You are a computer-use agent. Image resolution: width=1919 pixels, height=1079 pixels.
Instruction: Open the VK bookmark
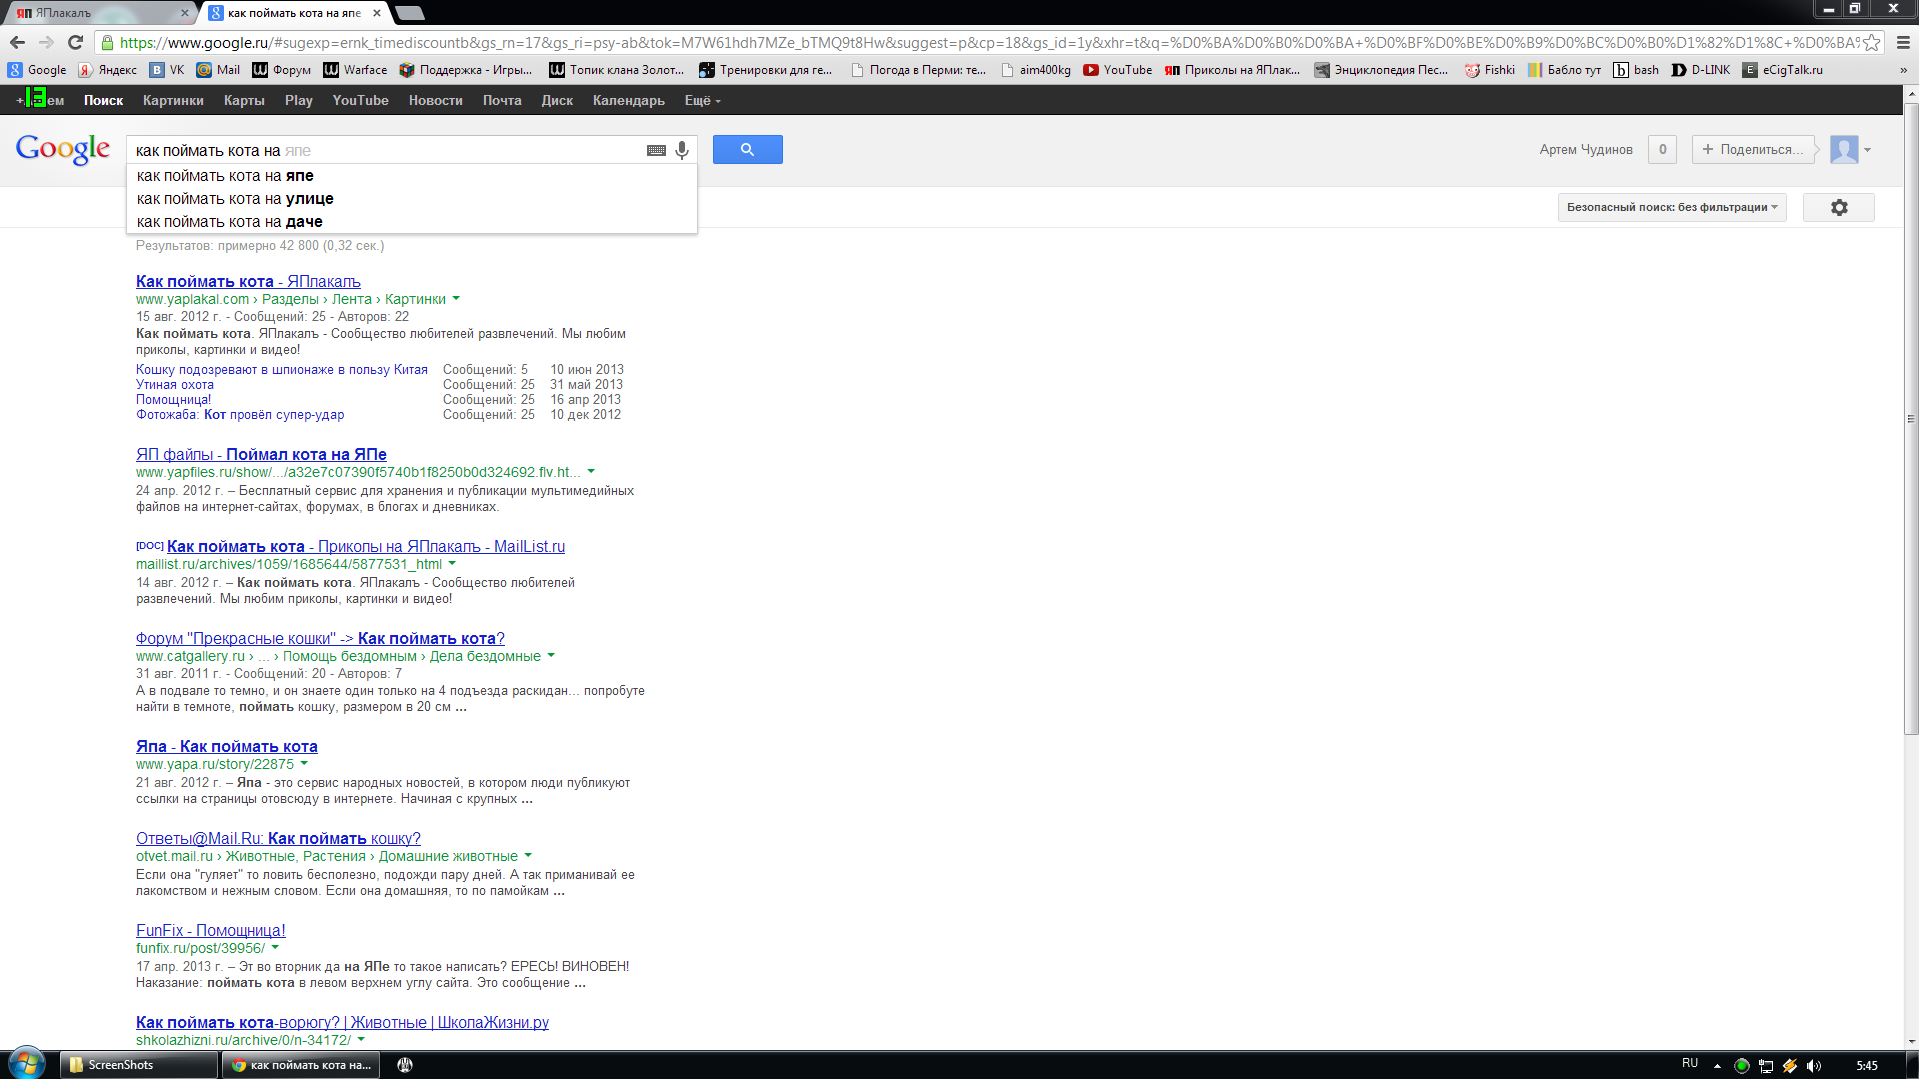[167, 70]
